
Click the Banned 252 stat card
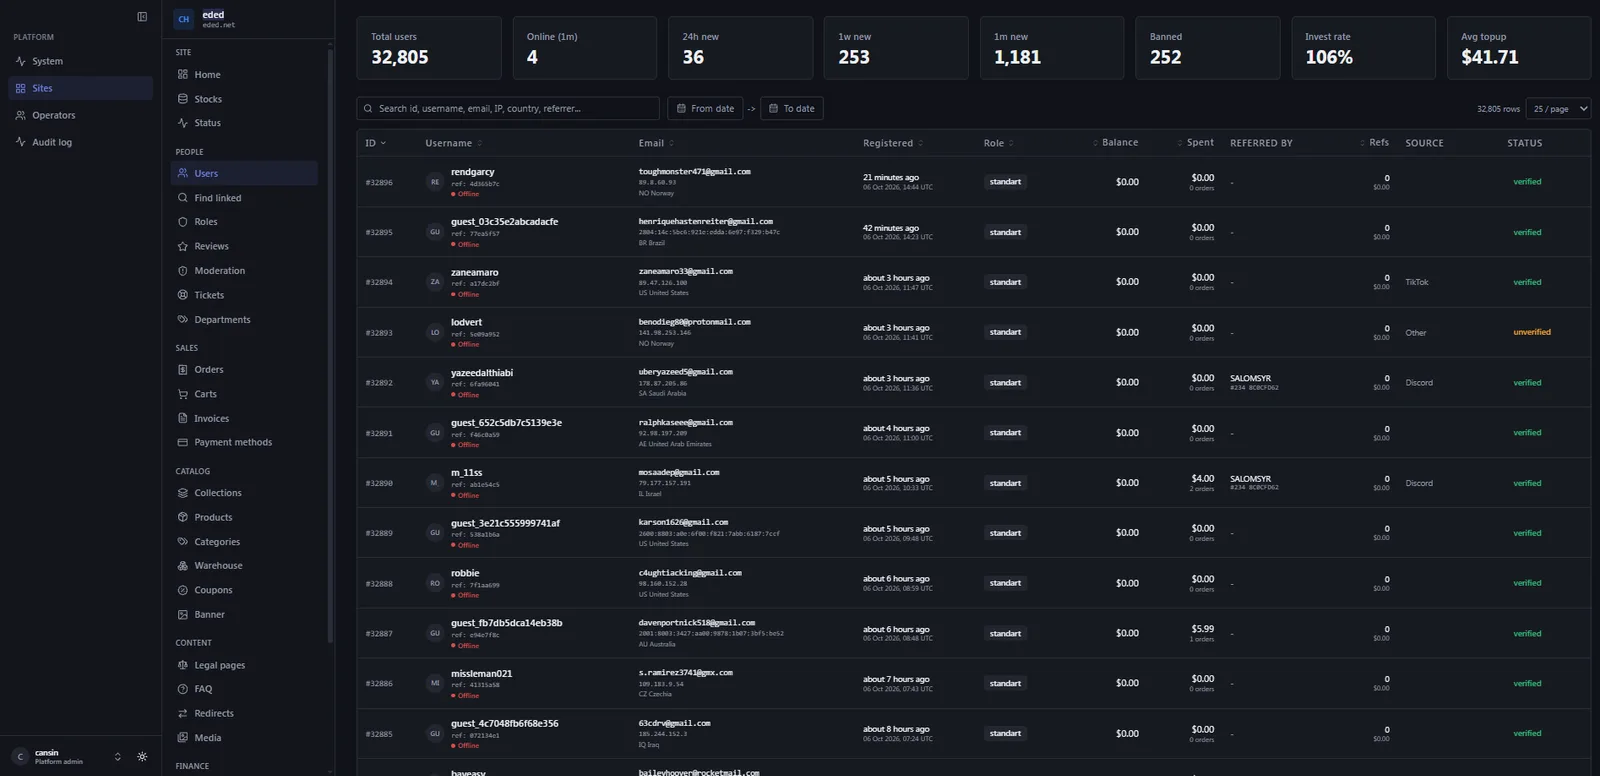(x=1207, y=48)
